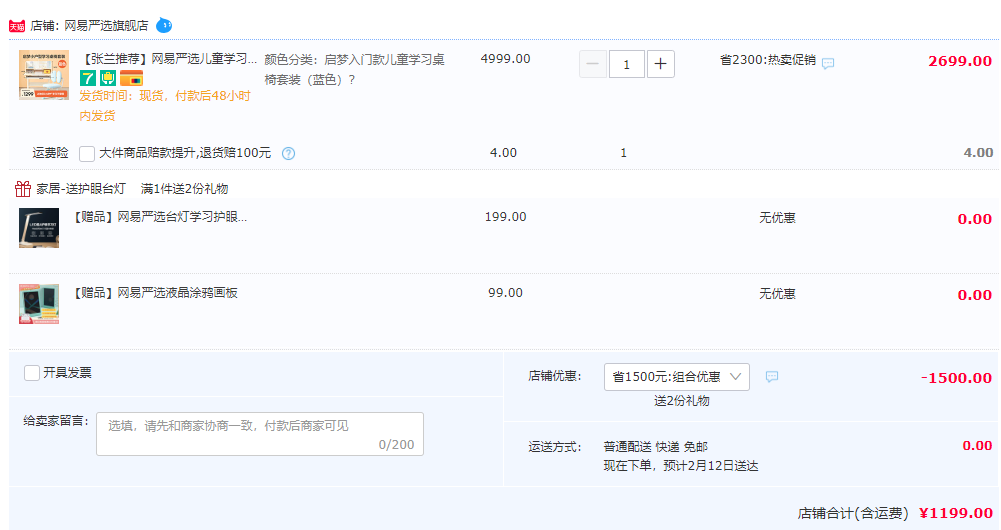
Task: Click 送2份礼物 text under dropdown
Action: point(682,401)
